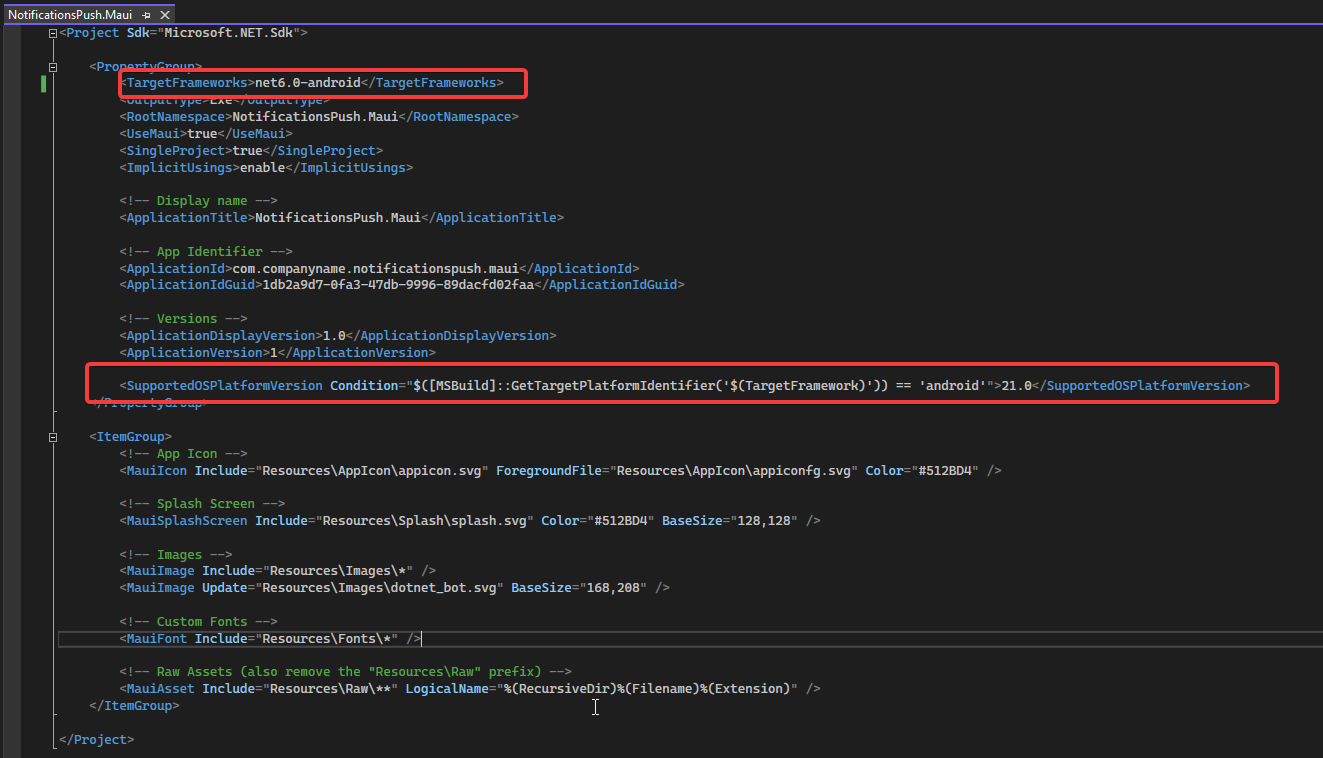Collapse the Project root element

(x=51, y=32)
